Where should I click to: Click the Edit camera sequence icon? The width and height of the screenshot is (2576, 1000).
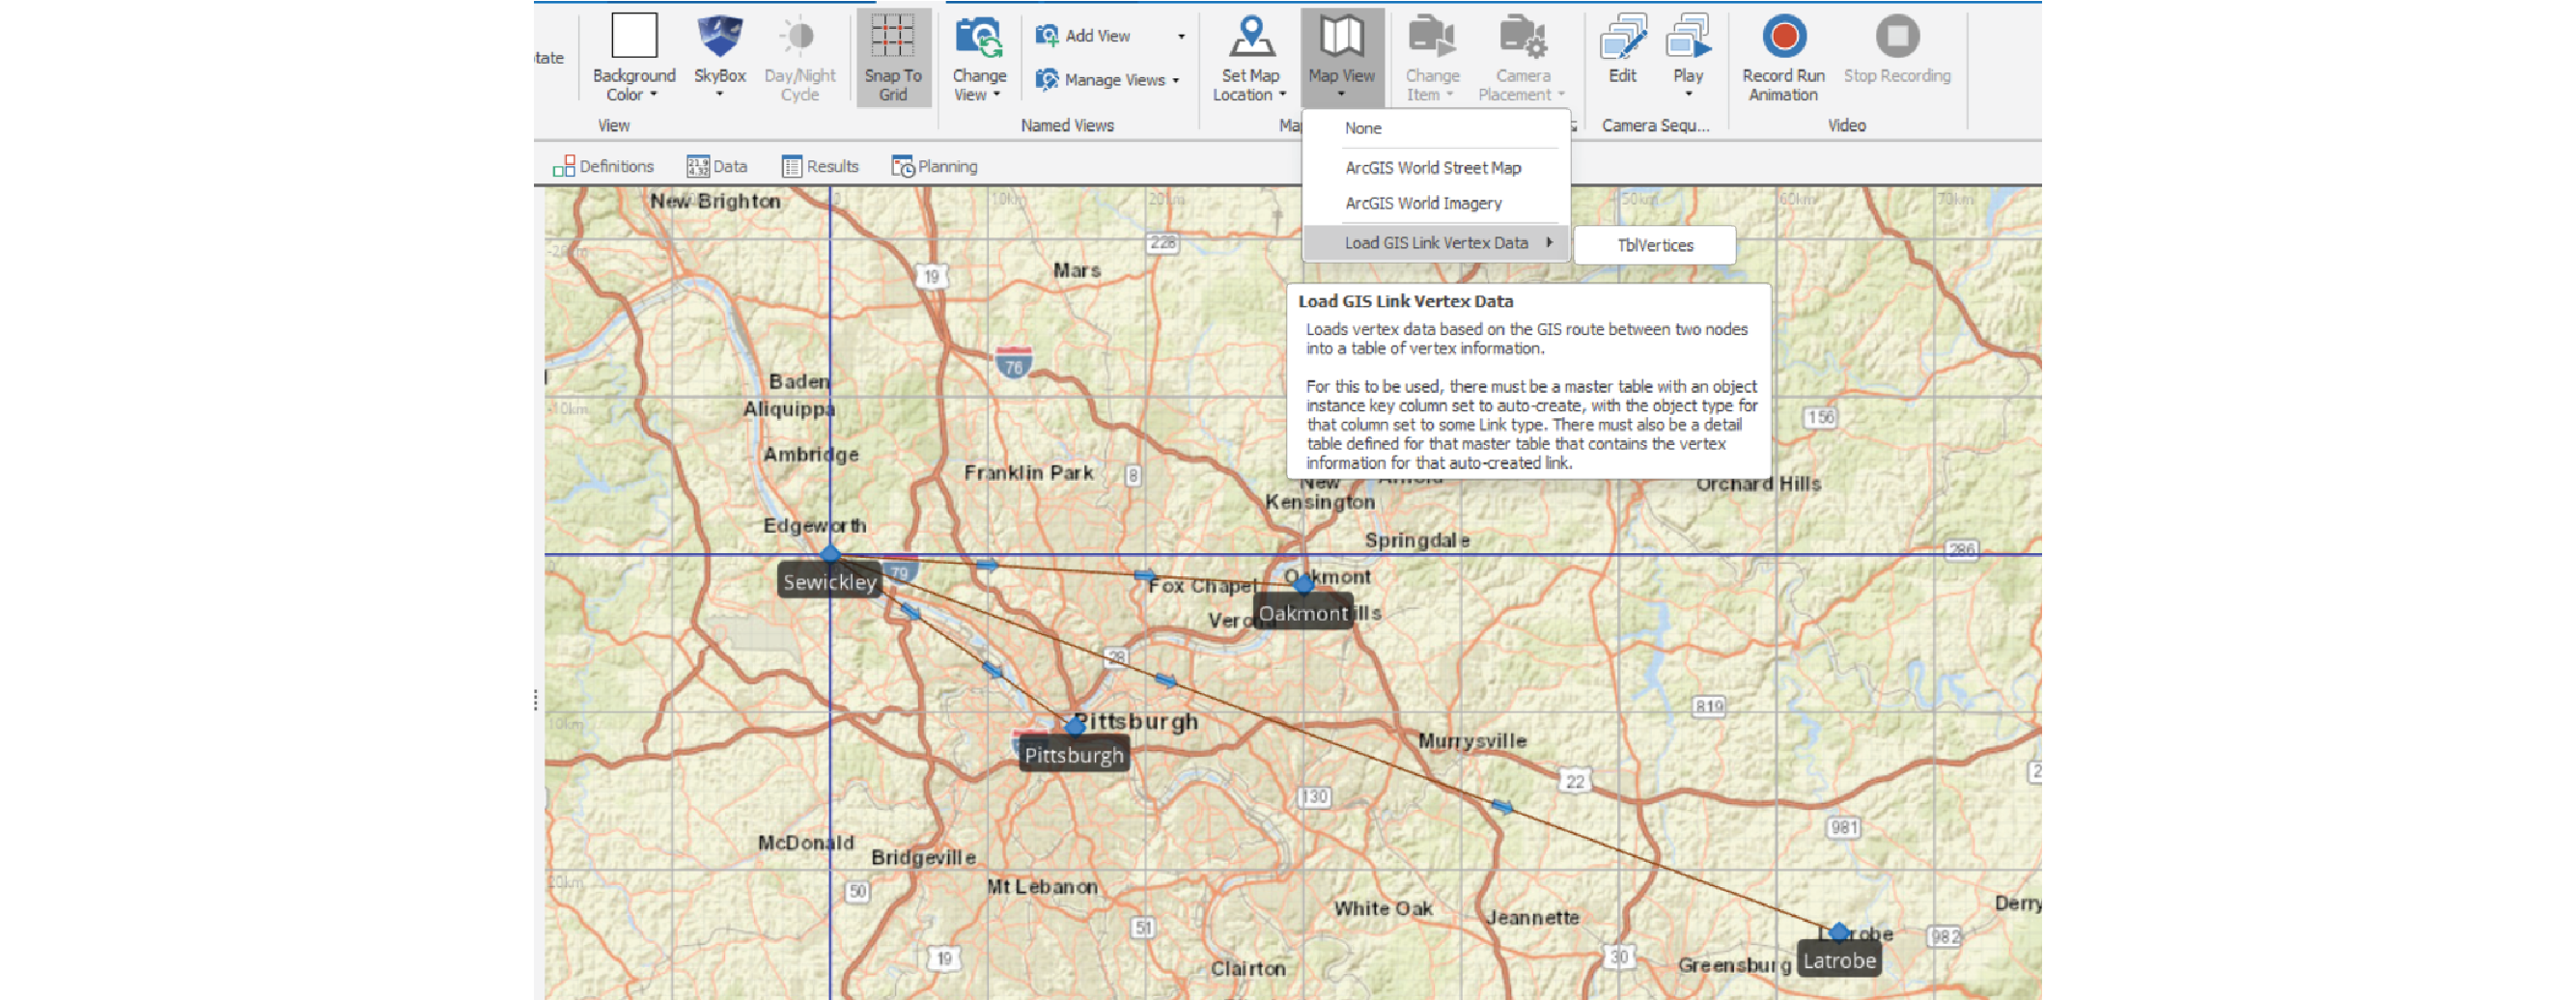click(1622, 38)
